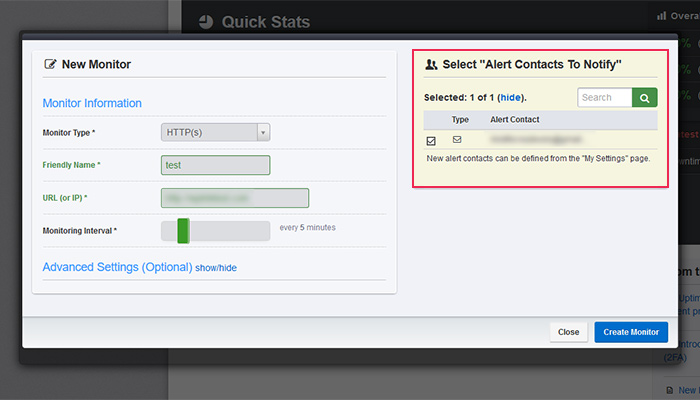Click the green search magnifier button
700x400 pixels.
pyautogui.click(x=644, y=97)
